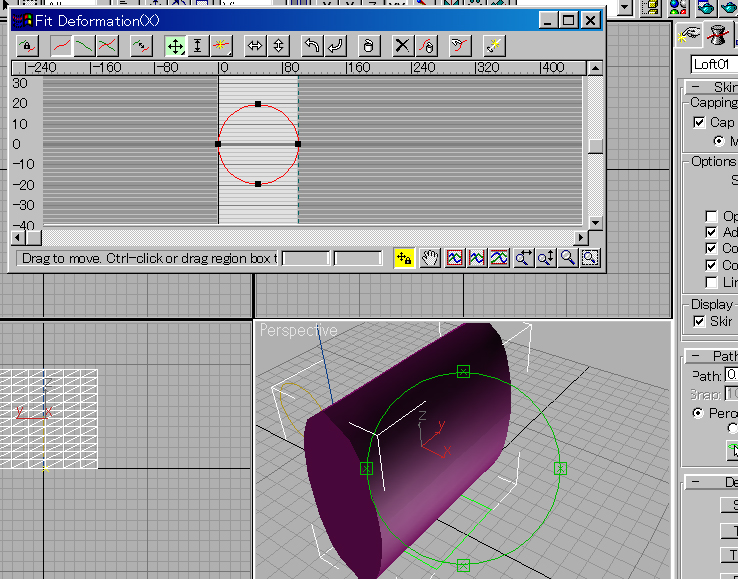Click the horizontal scrollbar thumb
The image size is (738, 579).
[33, 238]
